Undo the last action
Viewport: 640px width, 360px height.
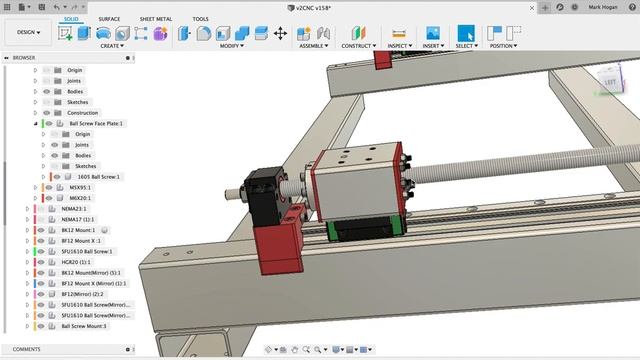(56, 7)
